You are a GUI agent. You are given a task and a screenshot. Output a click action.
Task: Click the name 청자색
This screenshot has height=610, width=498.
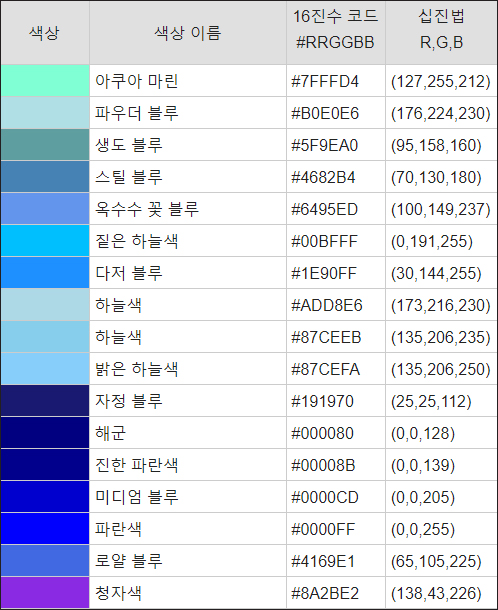click(x=118, y=592)
